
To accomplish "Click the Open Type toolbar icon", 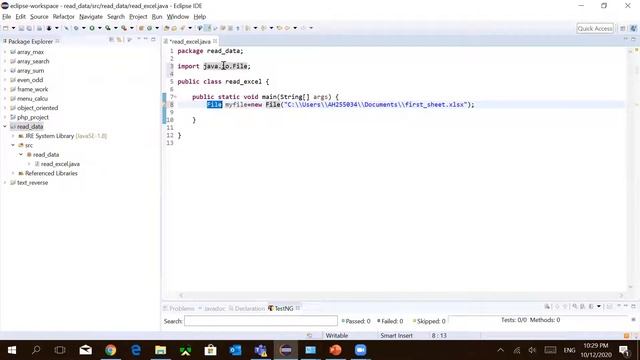I will pyautogui.click(x=167, y=28).
